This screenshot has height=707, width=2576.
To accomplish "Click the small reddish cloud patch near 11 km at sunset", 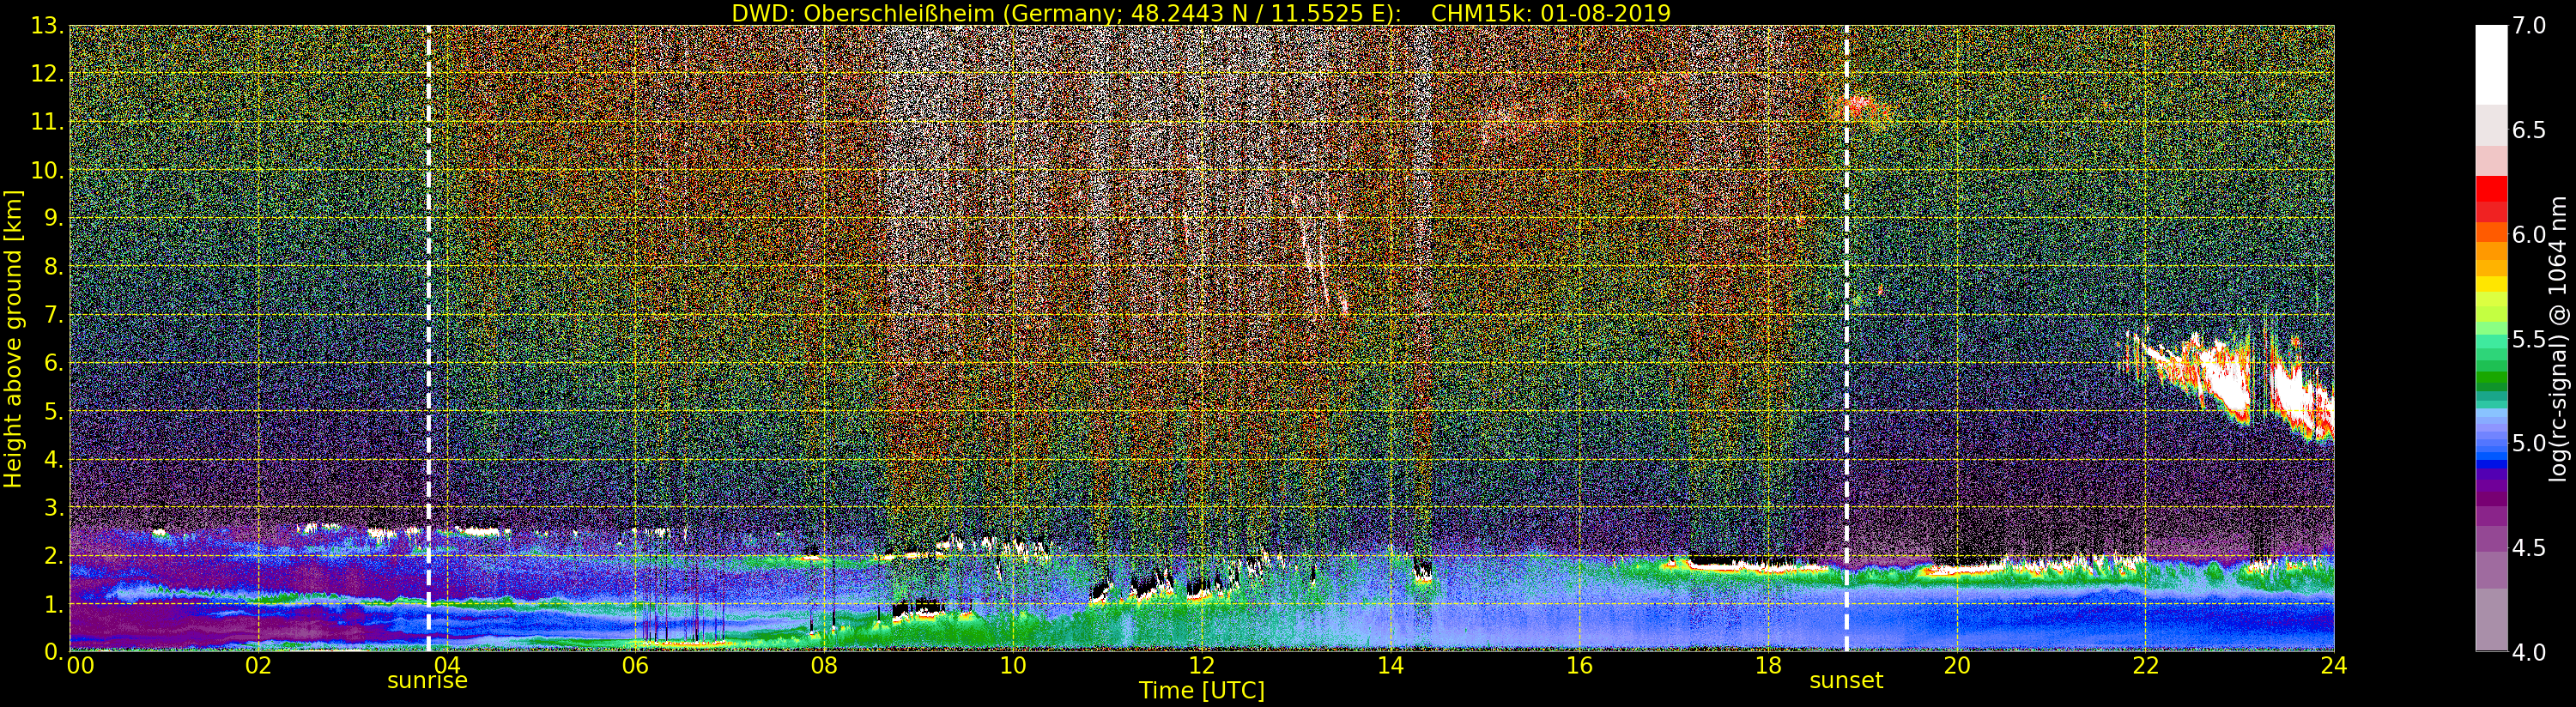I will click(x=1860, y=110).
